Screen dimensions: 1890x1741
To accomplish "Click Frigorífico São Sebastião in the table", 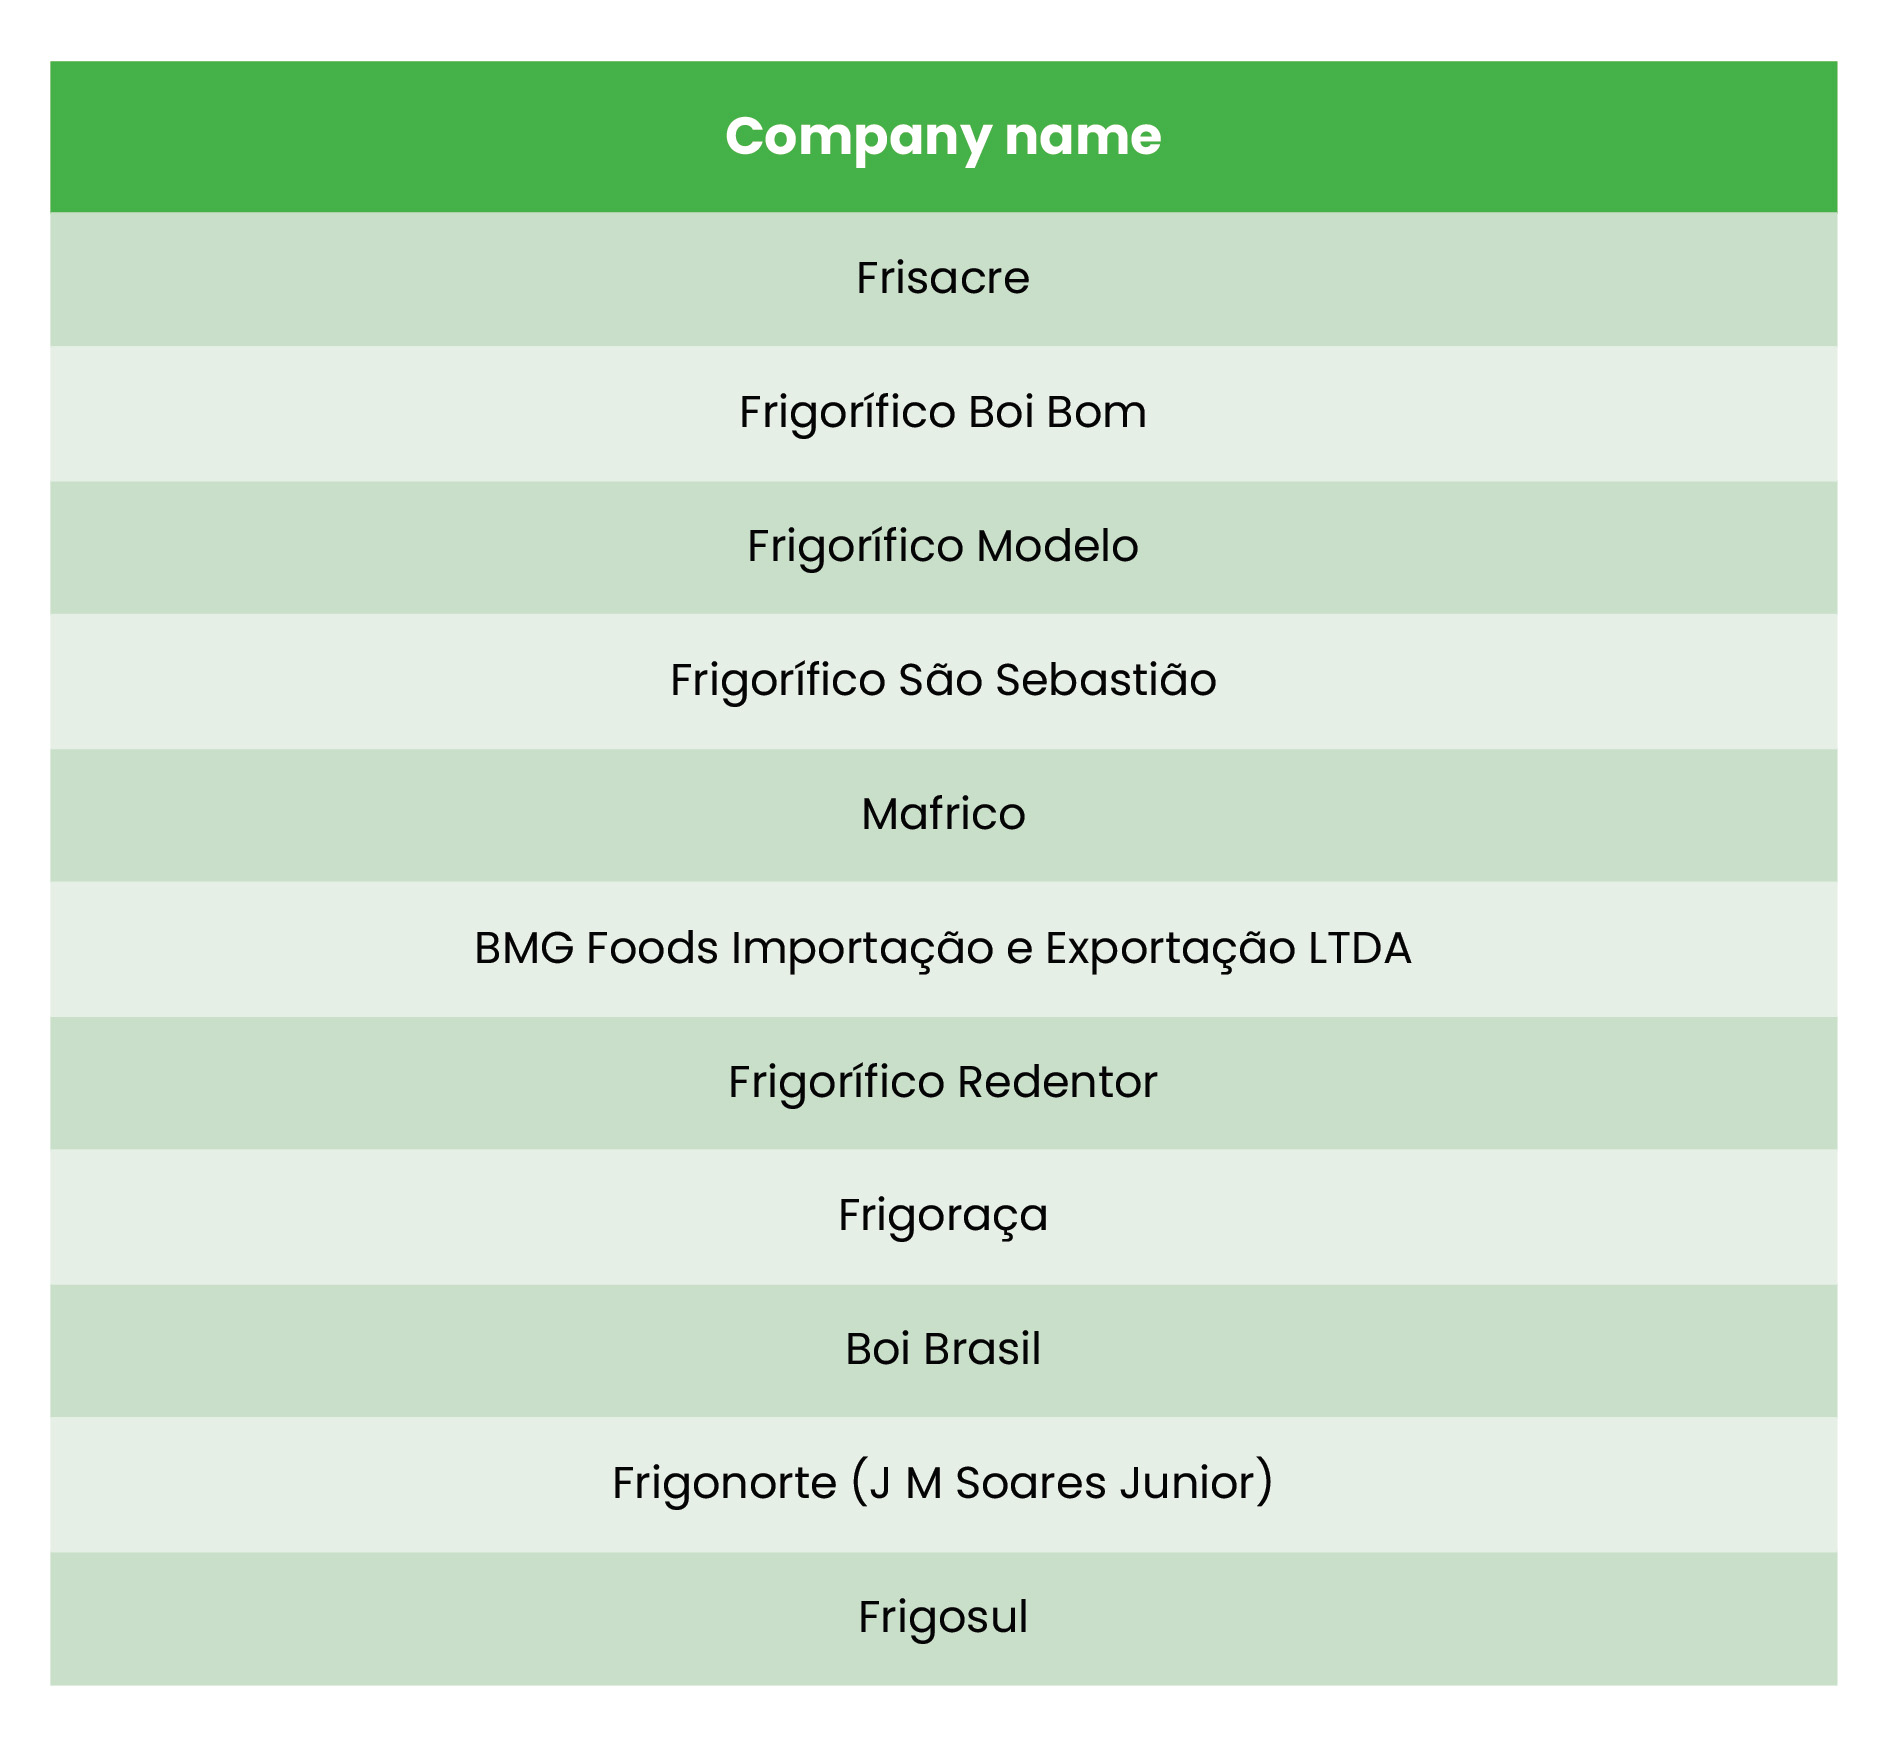I will 943,680.
